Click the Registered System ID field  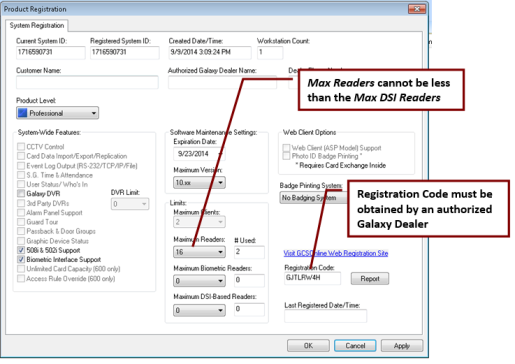pos(124,52)
